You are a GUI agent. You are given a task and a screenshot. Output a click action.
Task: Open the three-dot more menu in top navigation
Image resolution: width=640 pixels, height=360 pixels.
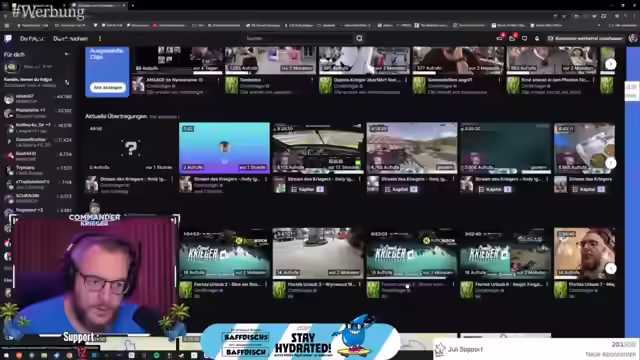(100, 38)
